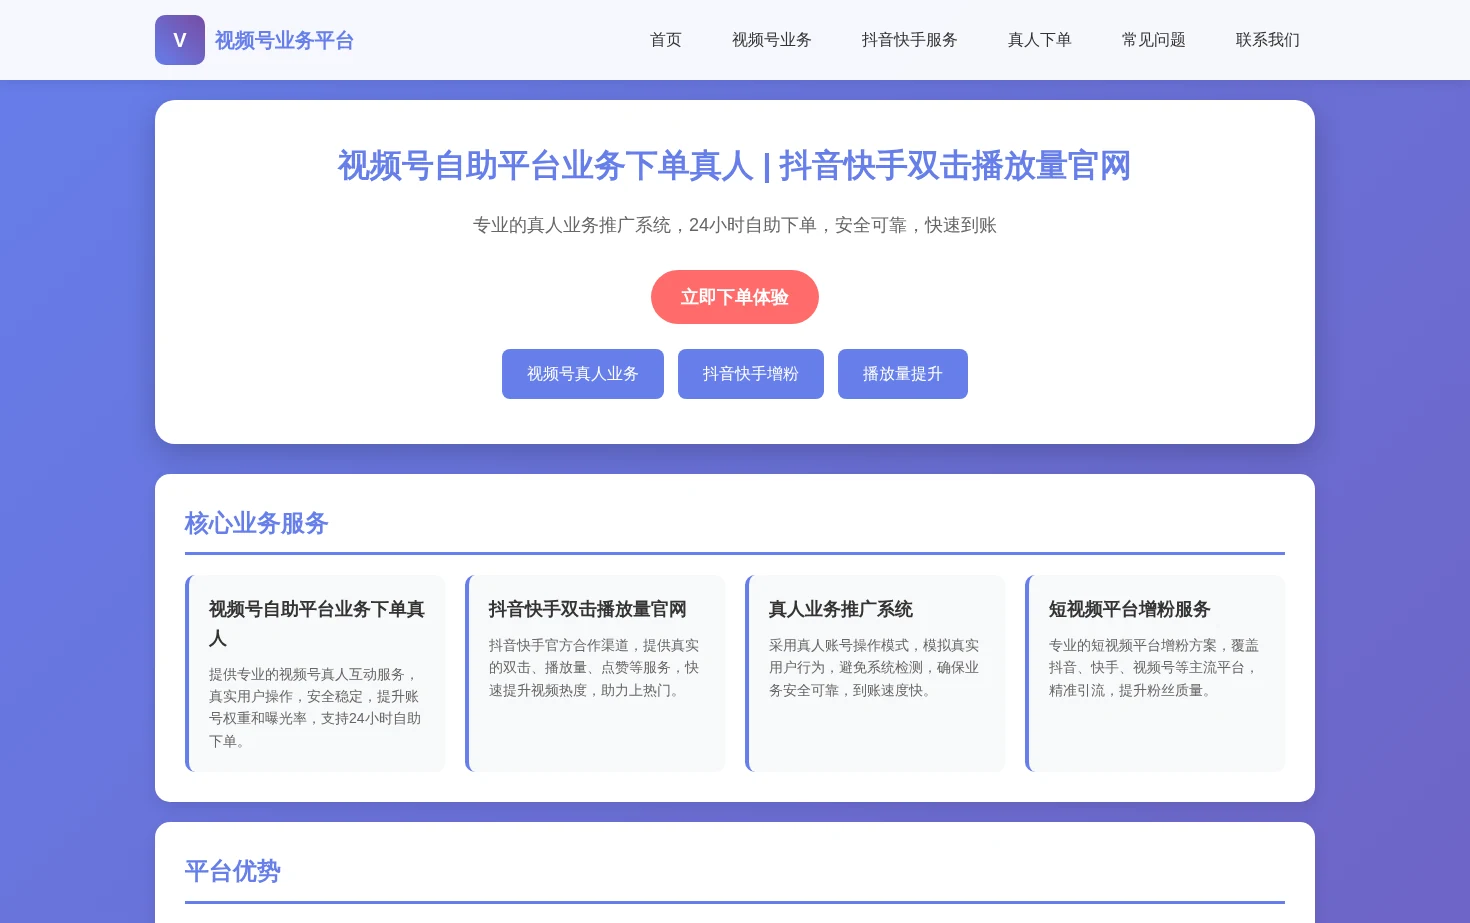
Task: Select the 视频号真人业务 button
Action: tap(583, 374)
